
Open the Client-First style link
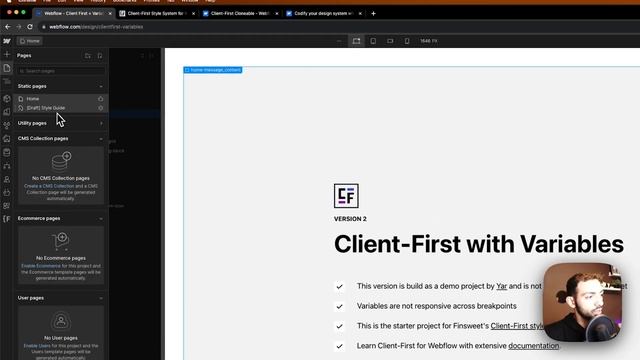click(517, 326)
